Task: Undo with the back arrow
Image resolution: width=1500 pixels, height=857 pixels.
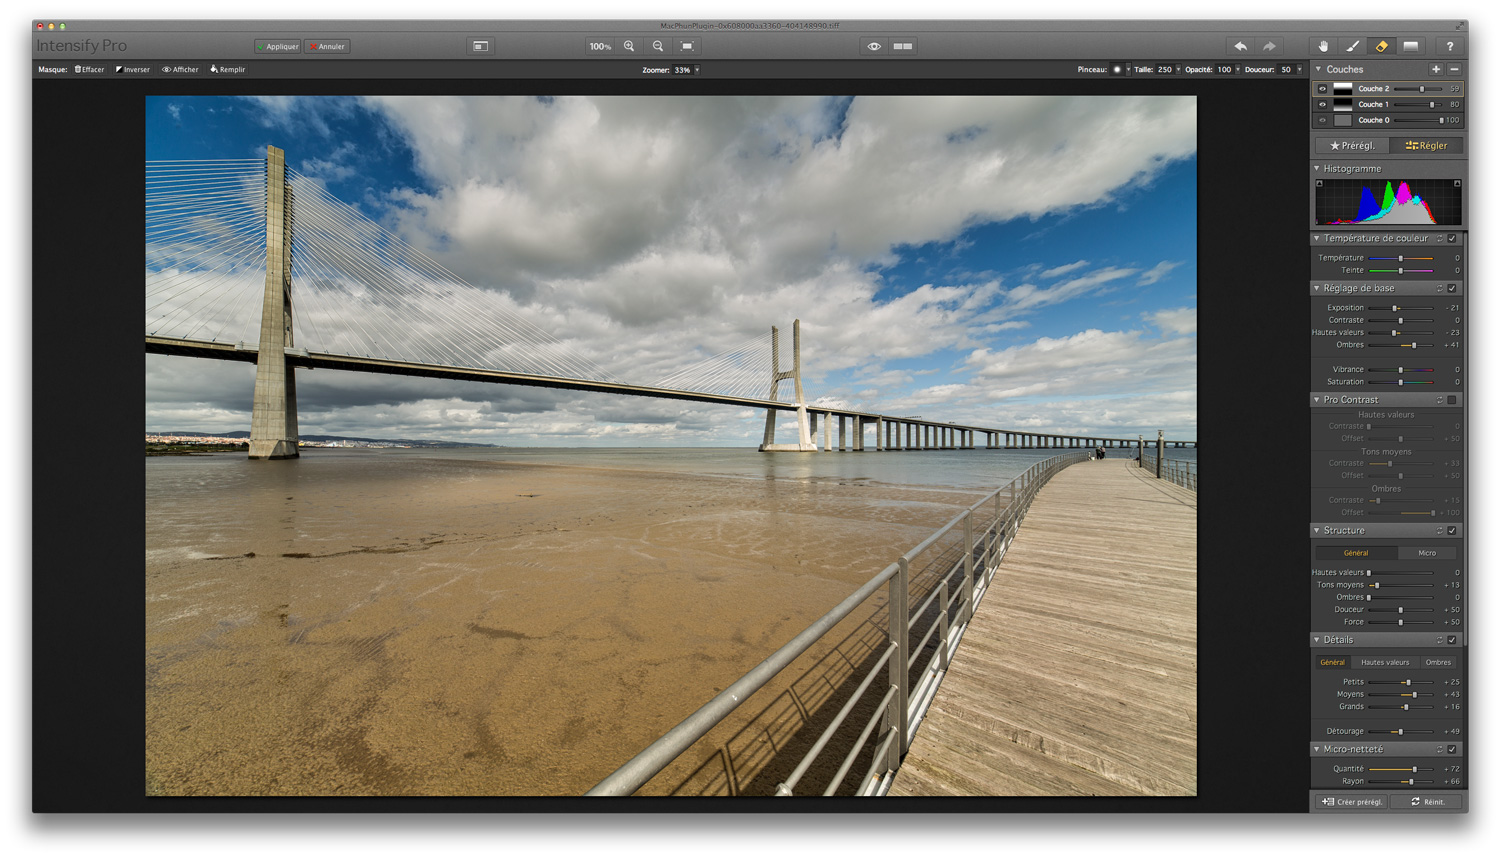Action: [x=1240, y=46]
